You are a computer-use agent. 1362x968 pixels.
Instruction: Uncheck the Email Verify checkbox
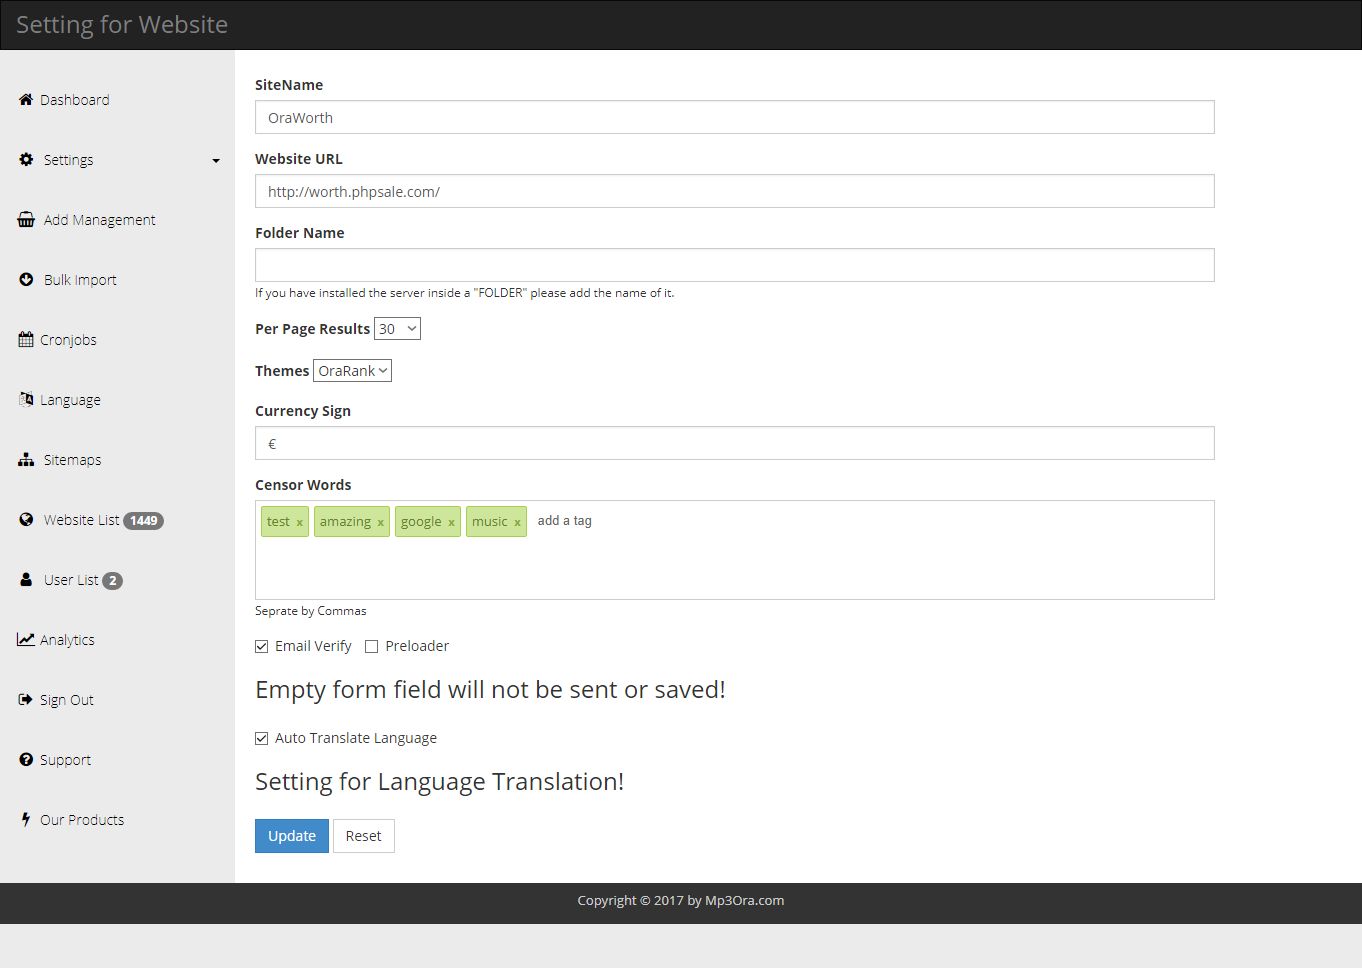click(262, 647)
